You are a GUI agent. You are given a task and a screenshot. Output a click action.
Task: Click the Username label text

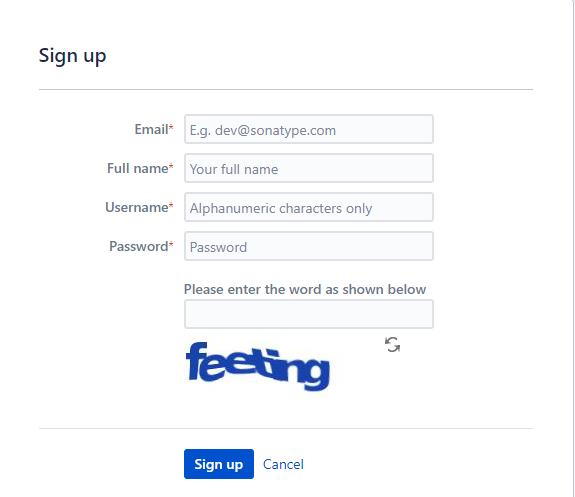point(136,207)
